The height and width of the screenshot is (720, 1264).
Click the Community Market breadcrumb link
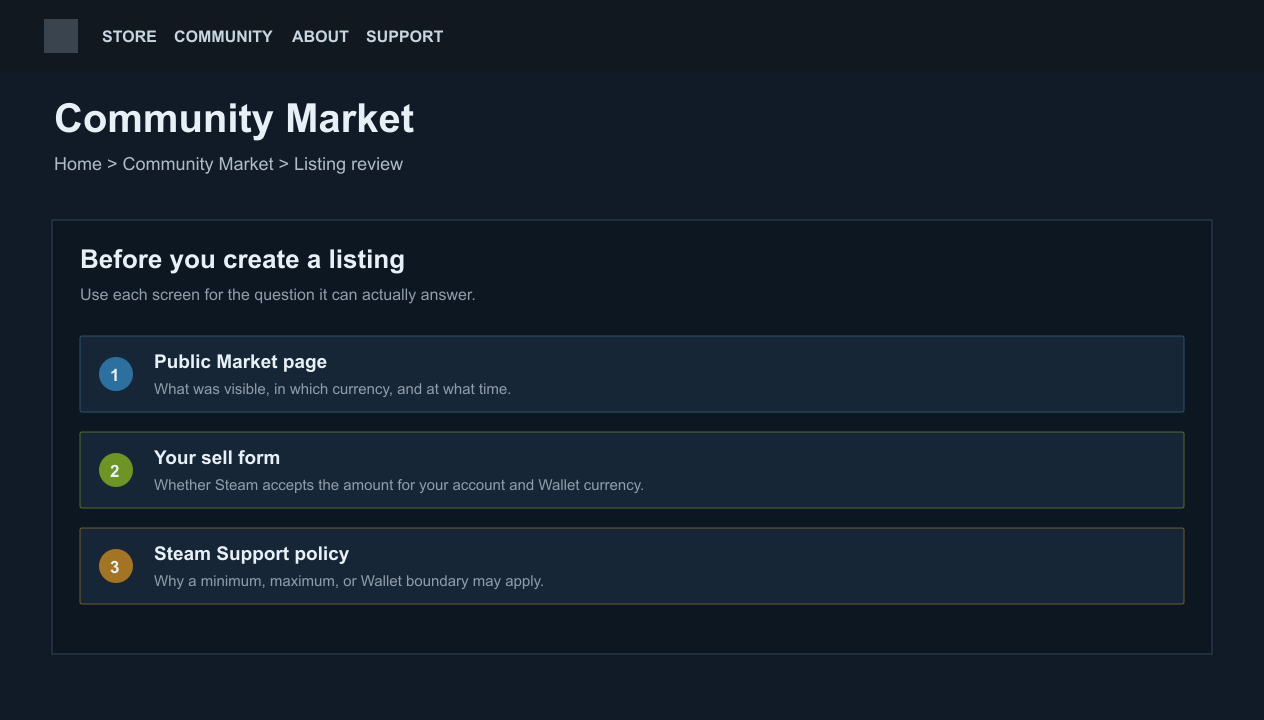[x=198, y=164]
